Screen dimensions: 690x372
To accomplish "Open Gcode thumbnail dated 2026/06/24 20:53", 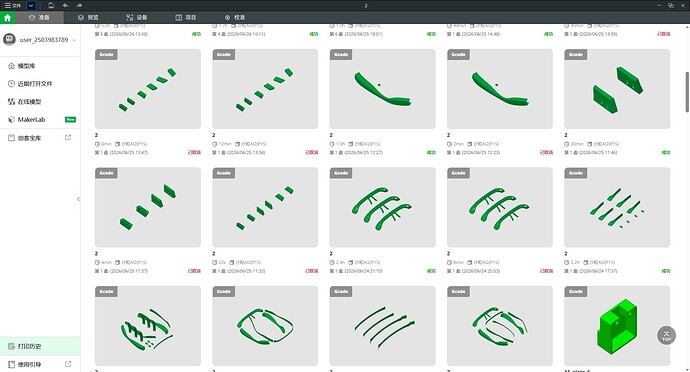I will point(500,207).
